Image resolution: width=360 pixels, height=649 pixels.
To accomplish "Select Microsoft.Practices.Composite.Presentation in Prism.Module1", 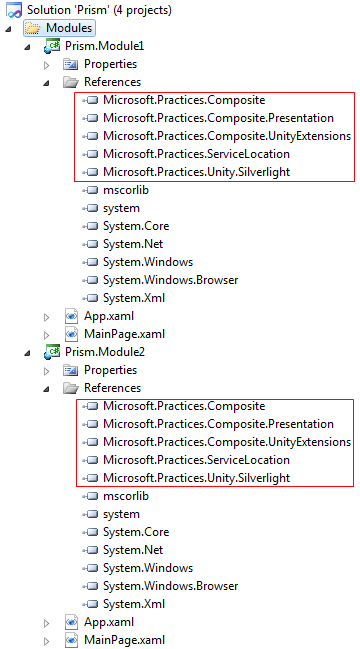I will tap(218, 118).
